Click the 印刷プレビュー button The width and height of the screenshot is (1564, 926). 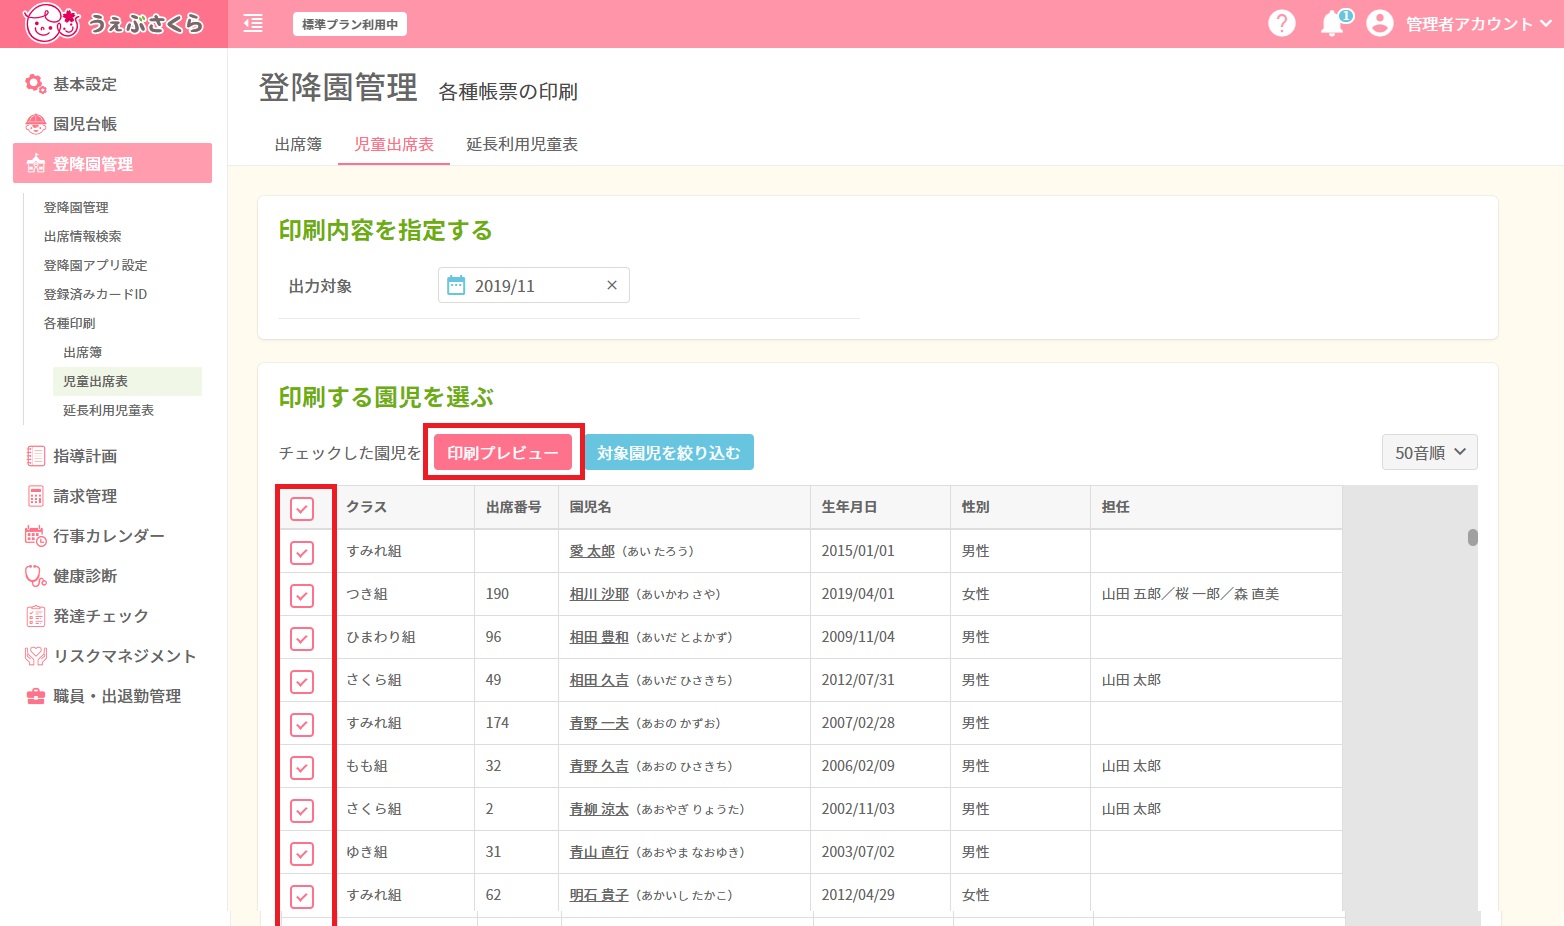503,452
